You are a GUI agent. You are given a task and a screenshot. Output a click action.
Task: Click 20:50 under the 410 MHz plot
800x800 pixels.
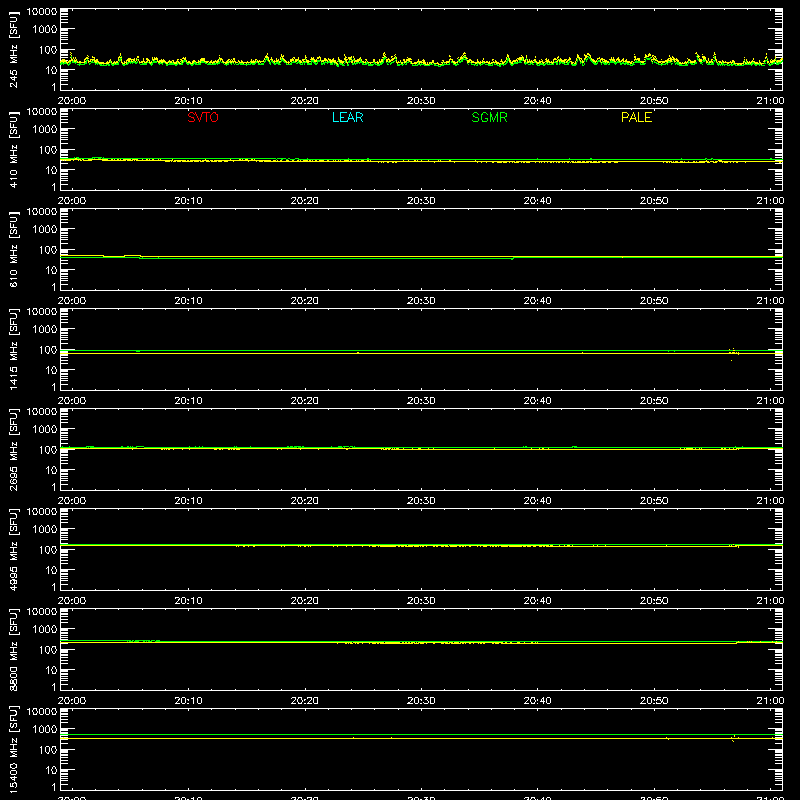[x=654, y=201]
